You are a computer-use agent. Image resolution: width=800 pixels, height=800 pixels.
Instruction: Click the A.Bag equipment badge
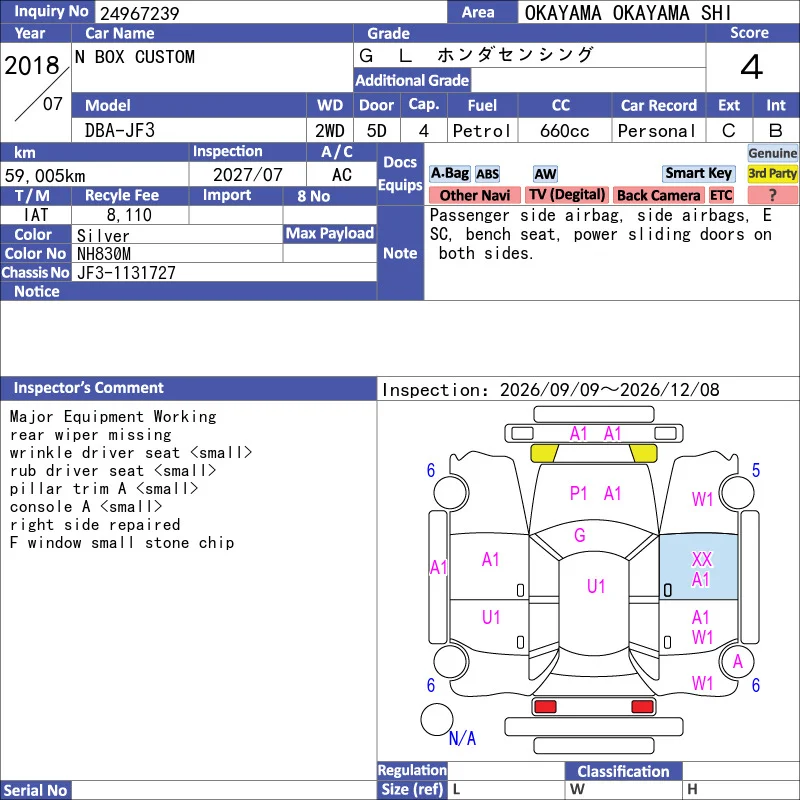(x=449, y=173)
